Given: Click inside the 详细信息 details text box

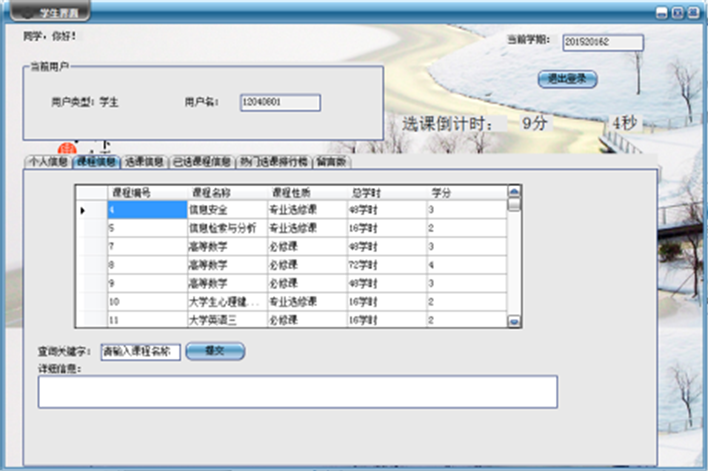Looking at the screenshot, I should pos(297,391).
